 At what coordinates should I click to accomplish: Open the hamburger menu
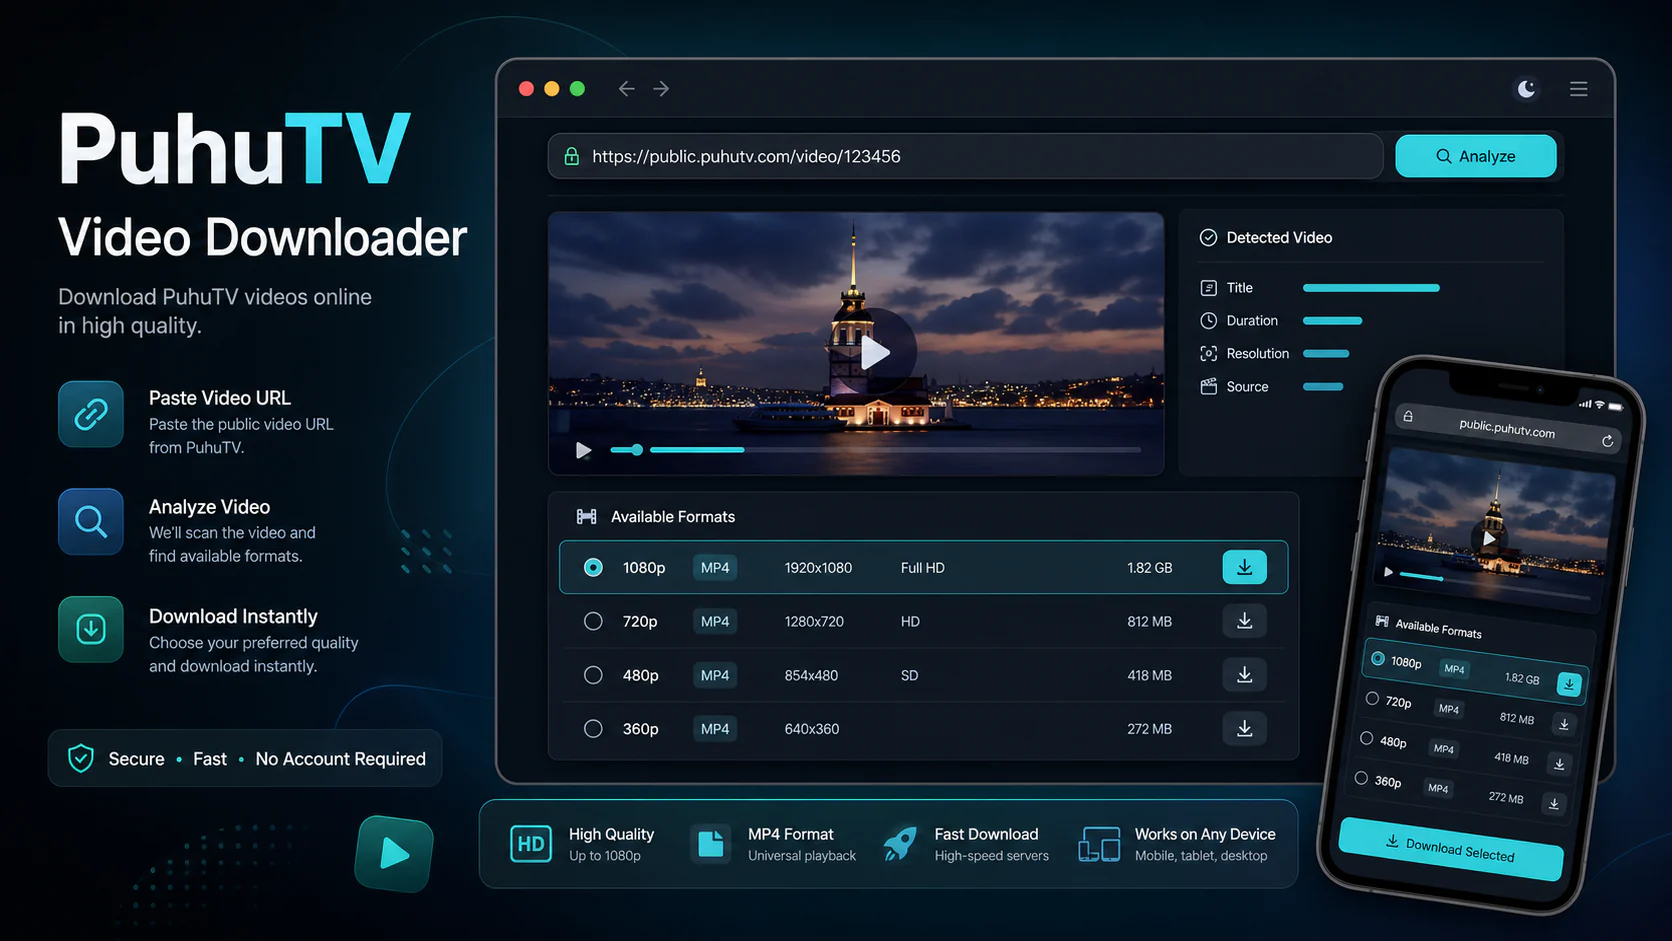[1579, 89]
